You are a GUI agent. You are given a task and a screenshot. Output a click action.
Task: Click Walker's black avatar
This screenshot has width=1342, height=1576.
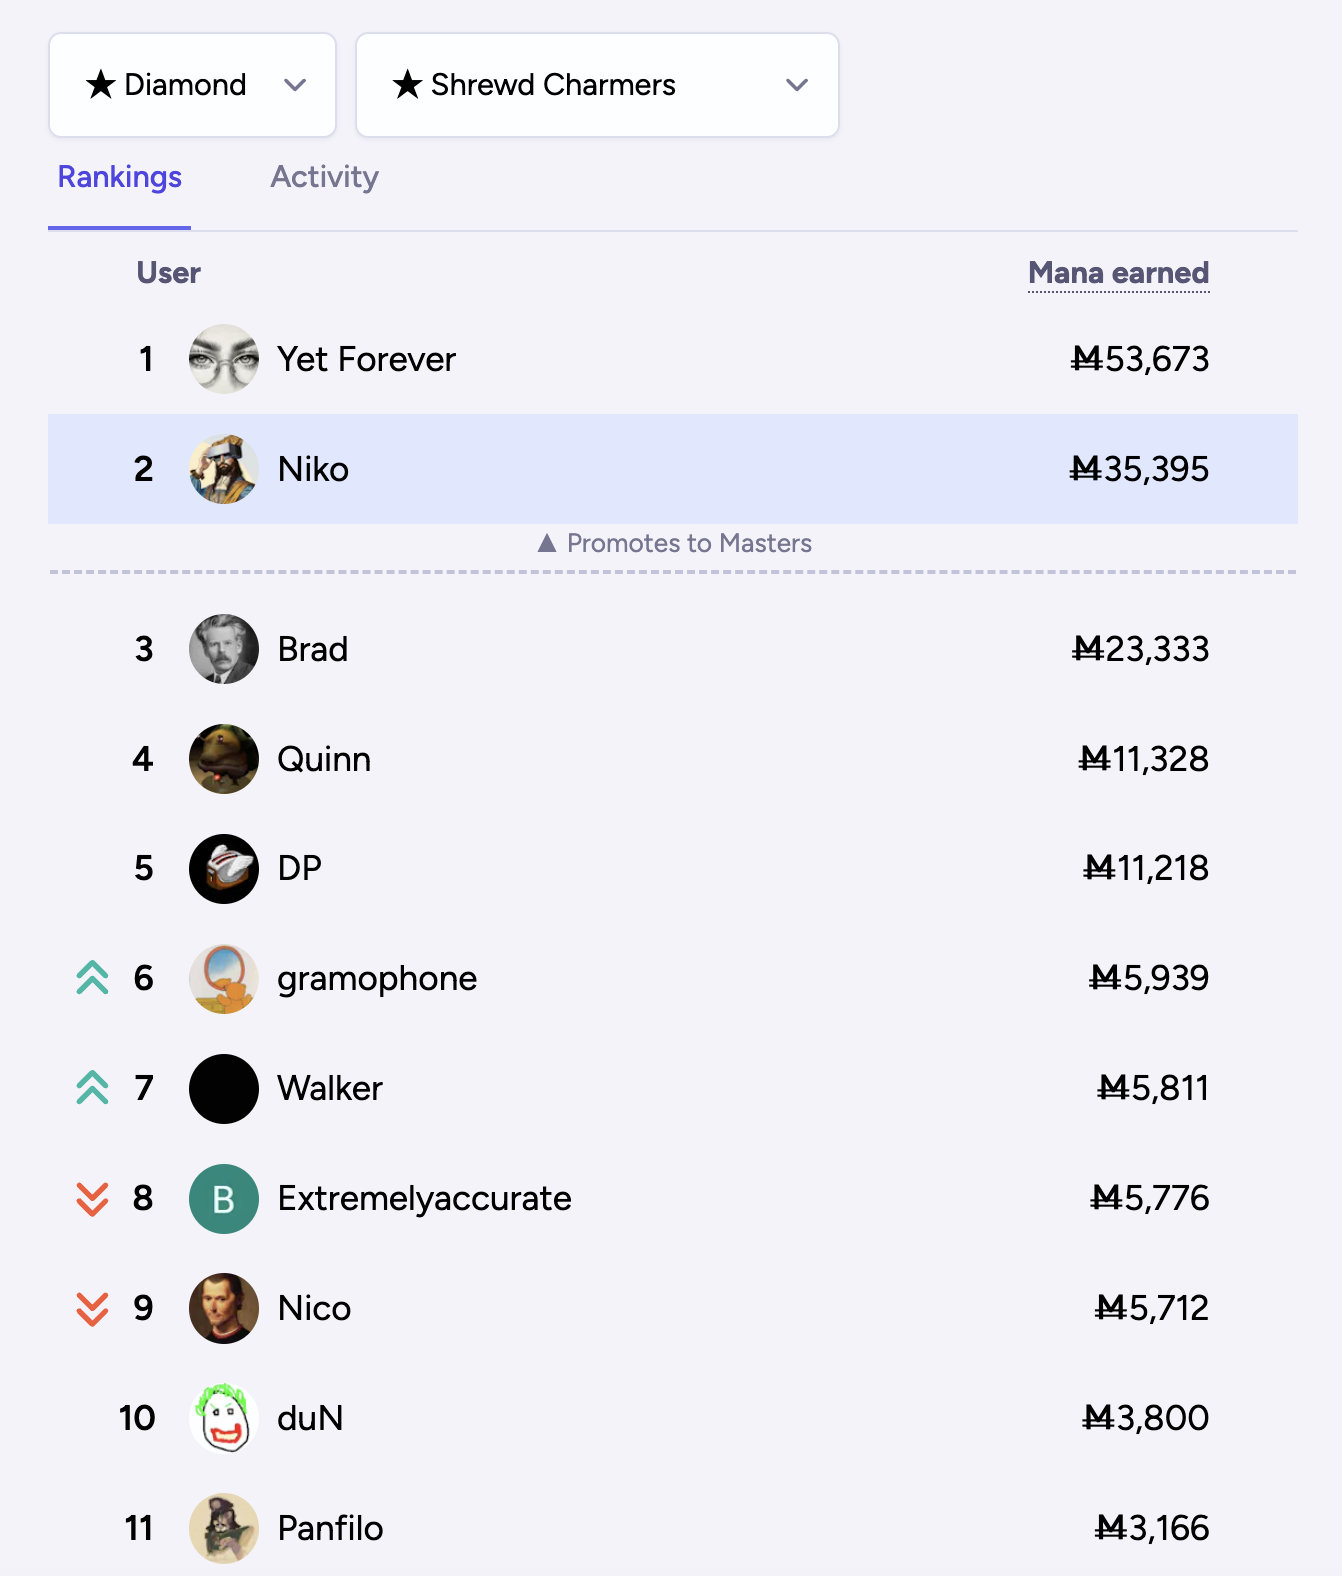[x=224, y=1088]
